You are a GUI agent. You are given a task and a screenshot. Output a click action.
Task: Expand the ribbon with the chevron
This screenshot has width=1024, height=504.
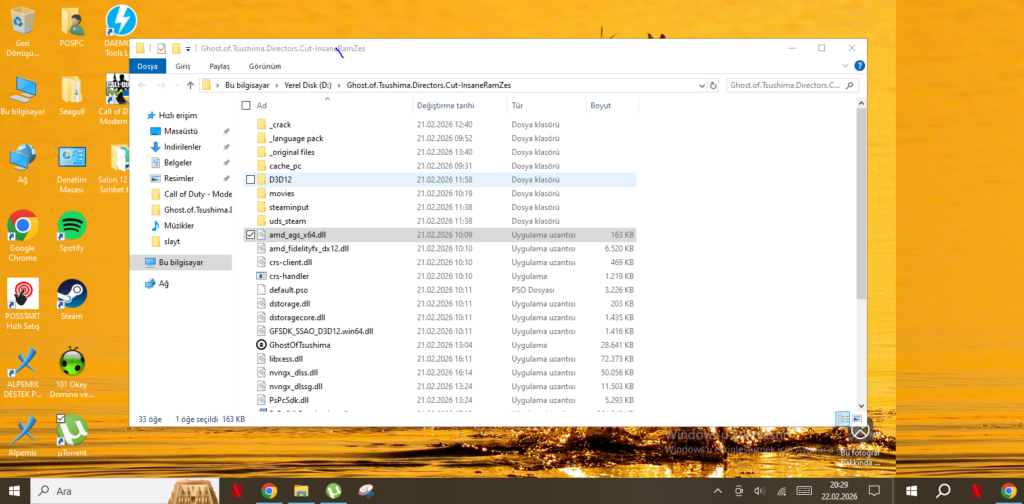click(846, 66)
